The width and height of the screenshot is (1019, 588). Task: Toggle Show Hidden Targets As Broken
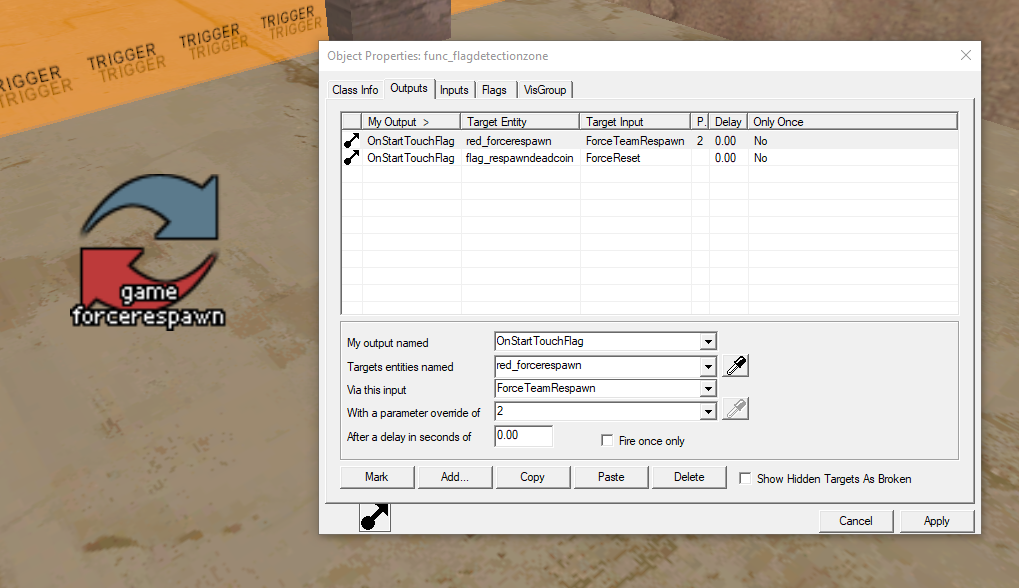[x=745, y=478]
